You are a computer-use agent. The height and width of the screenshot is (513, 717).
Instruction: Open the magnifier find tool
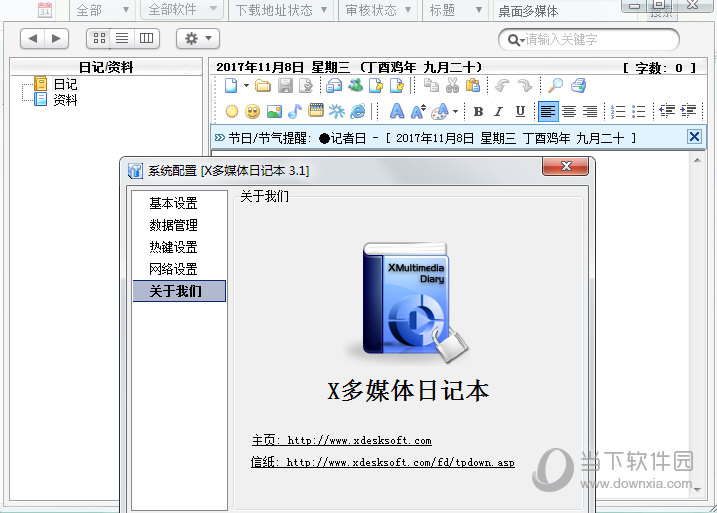pyautogui.click(x=555, y=86)
